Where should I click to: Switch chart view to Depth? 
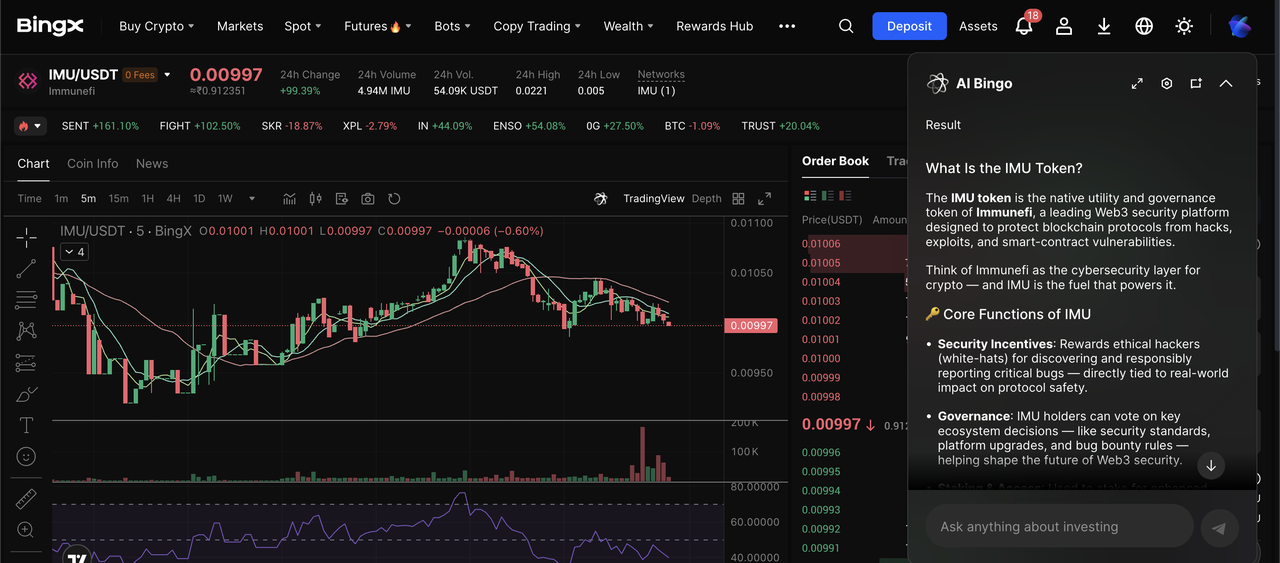tap(706, 199)
